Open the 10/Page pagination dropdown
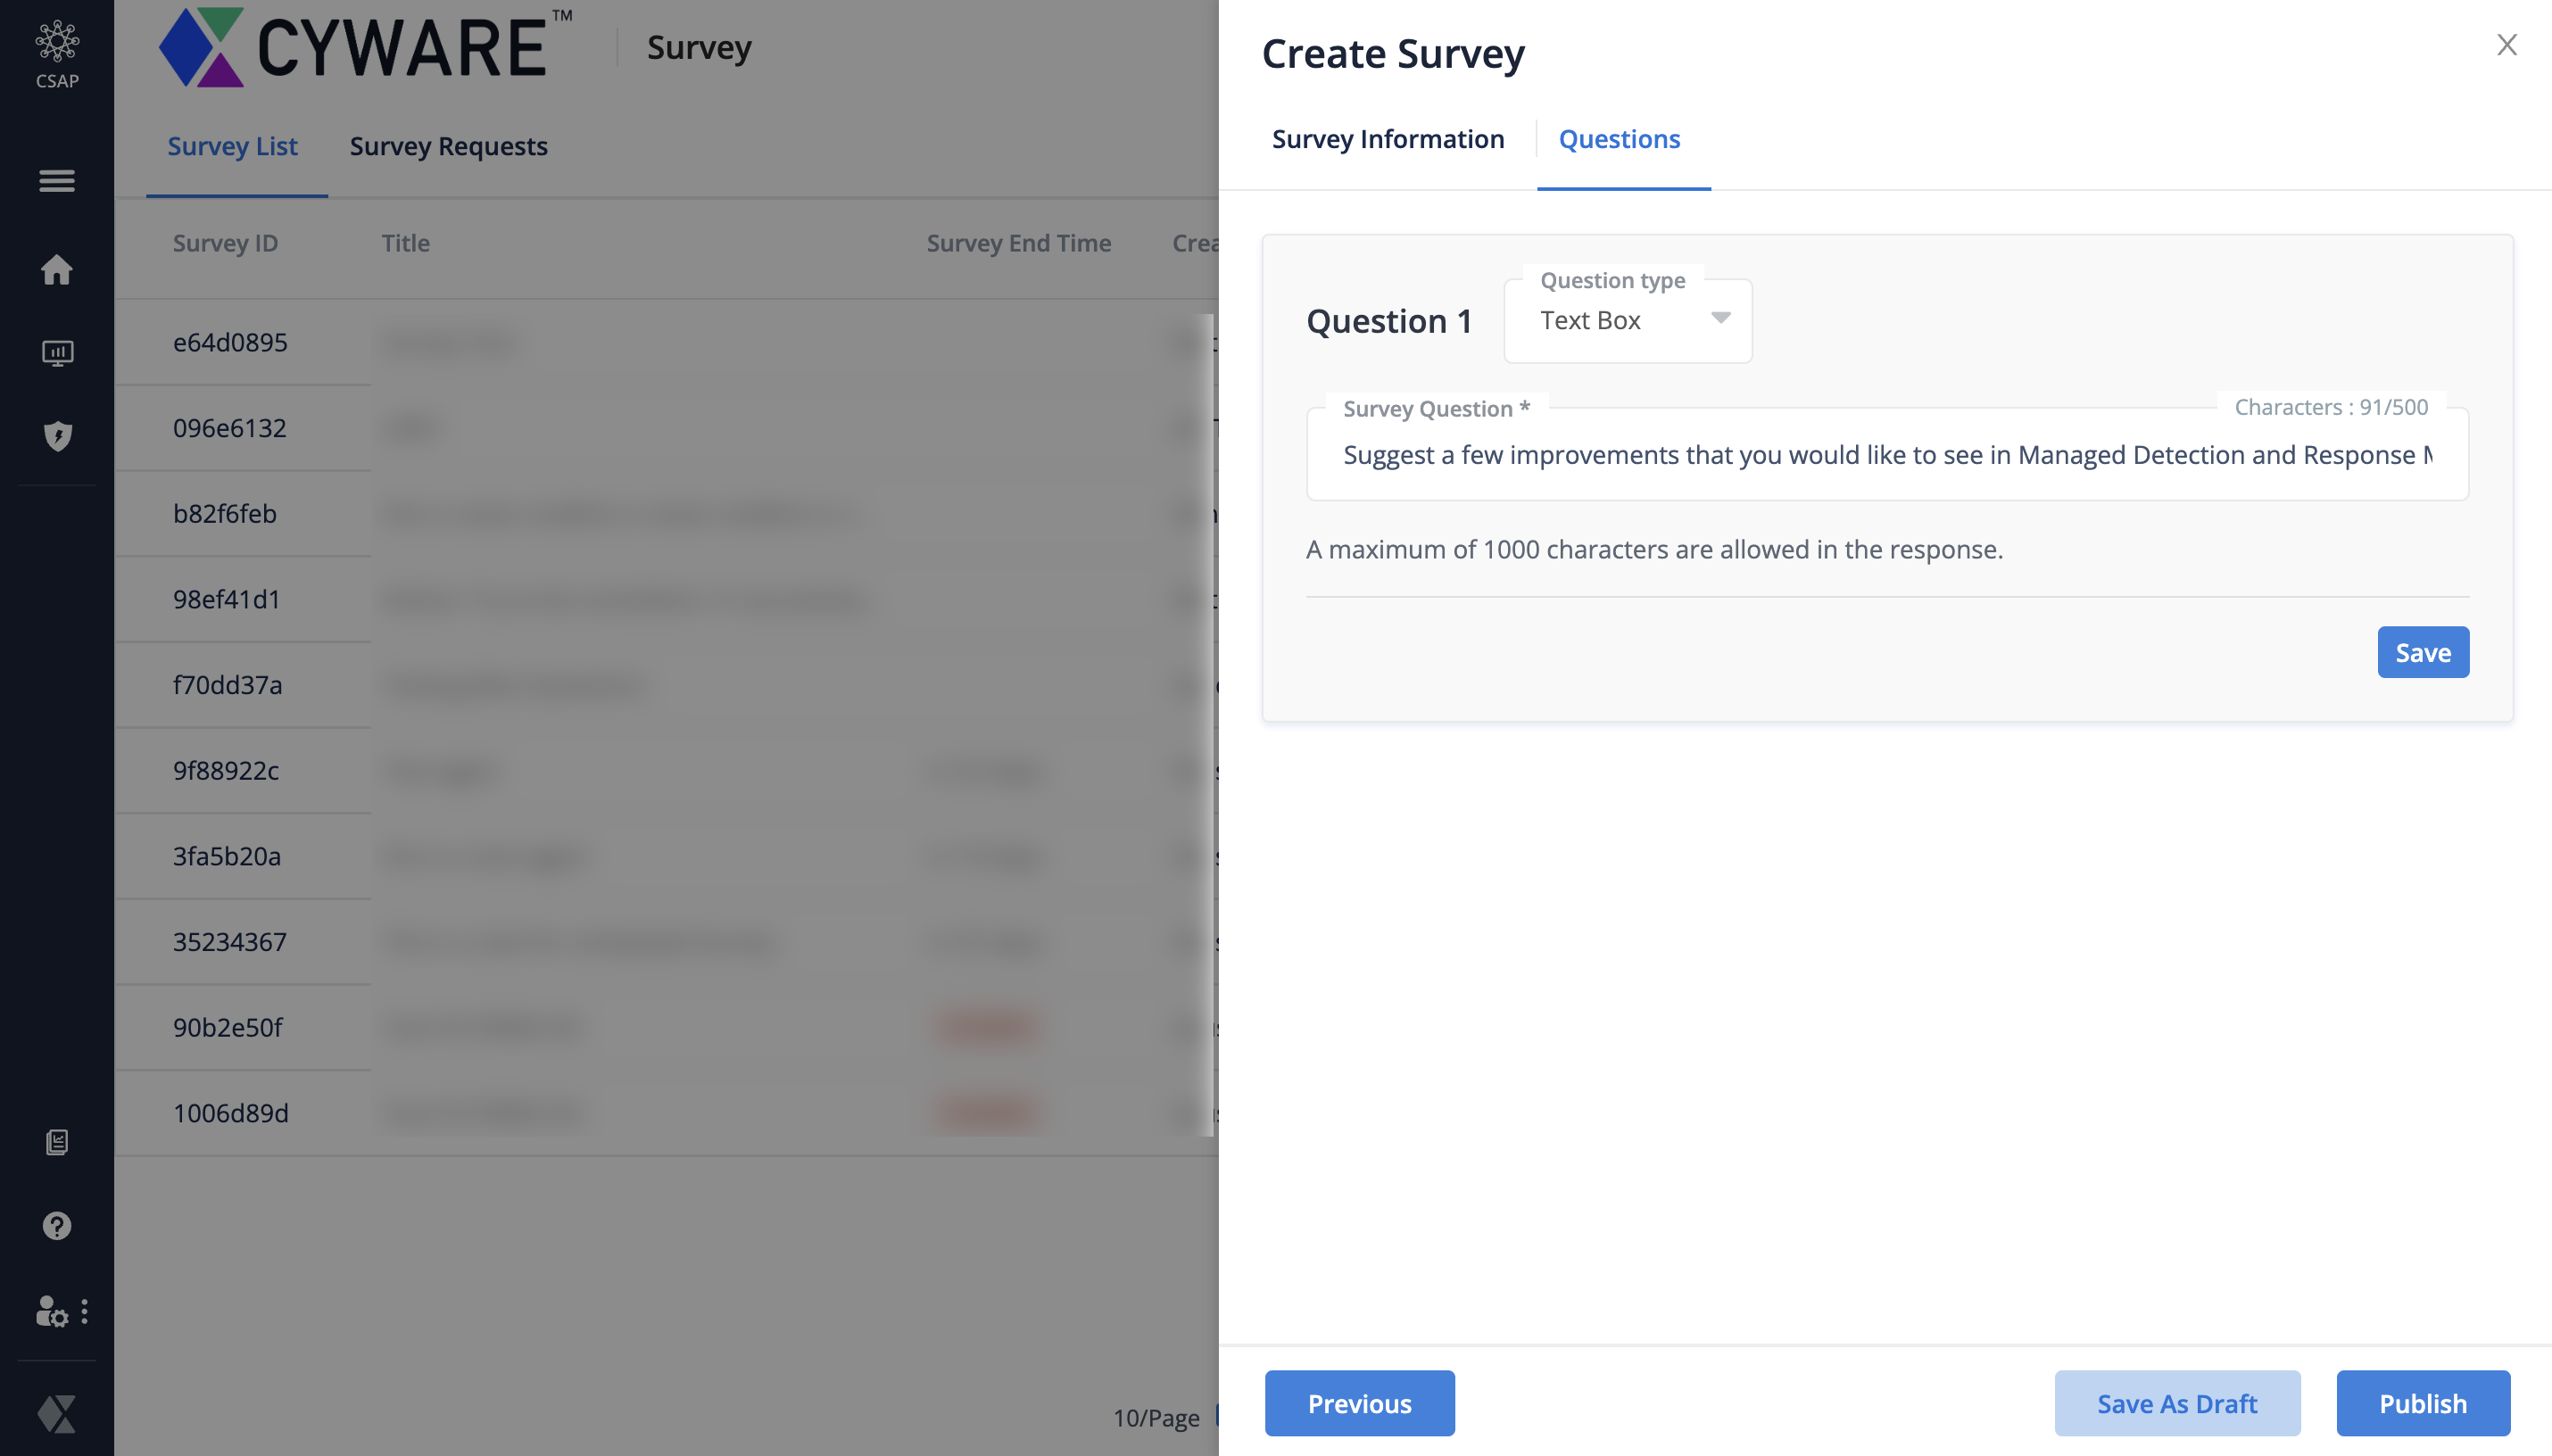Screen dimensions: 2552x1456 click(1157, 1417)
